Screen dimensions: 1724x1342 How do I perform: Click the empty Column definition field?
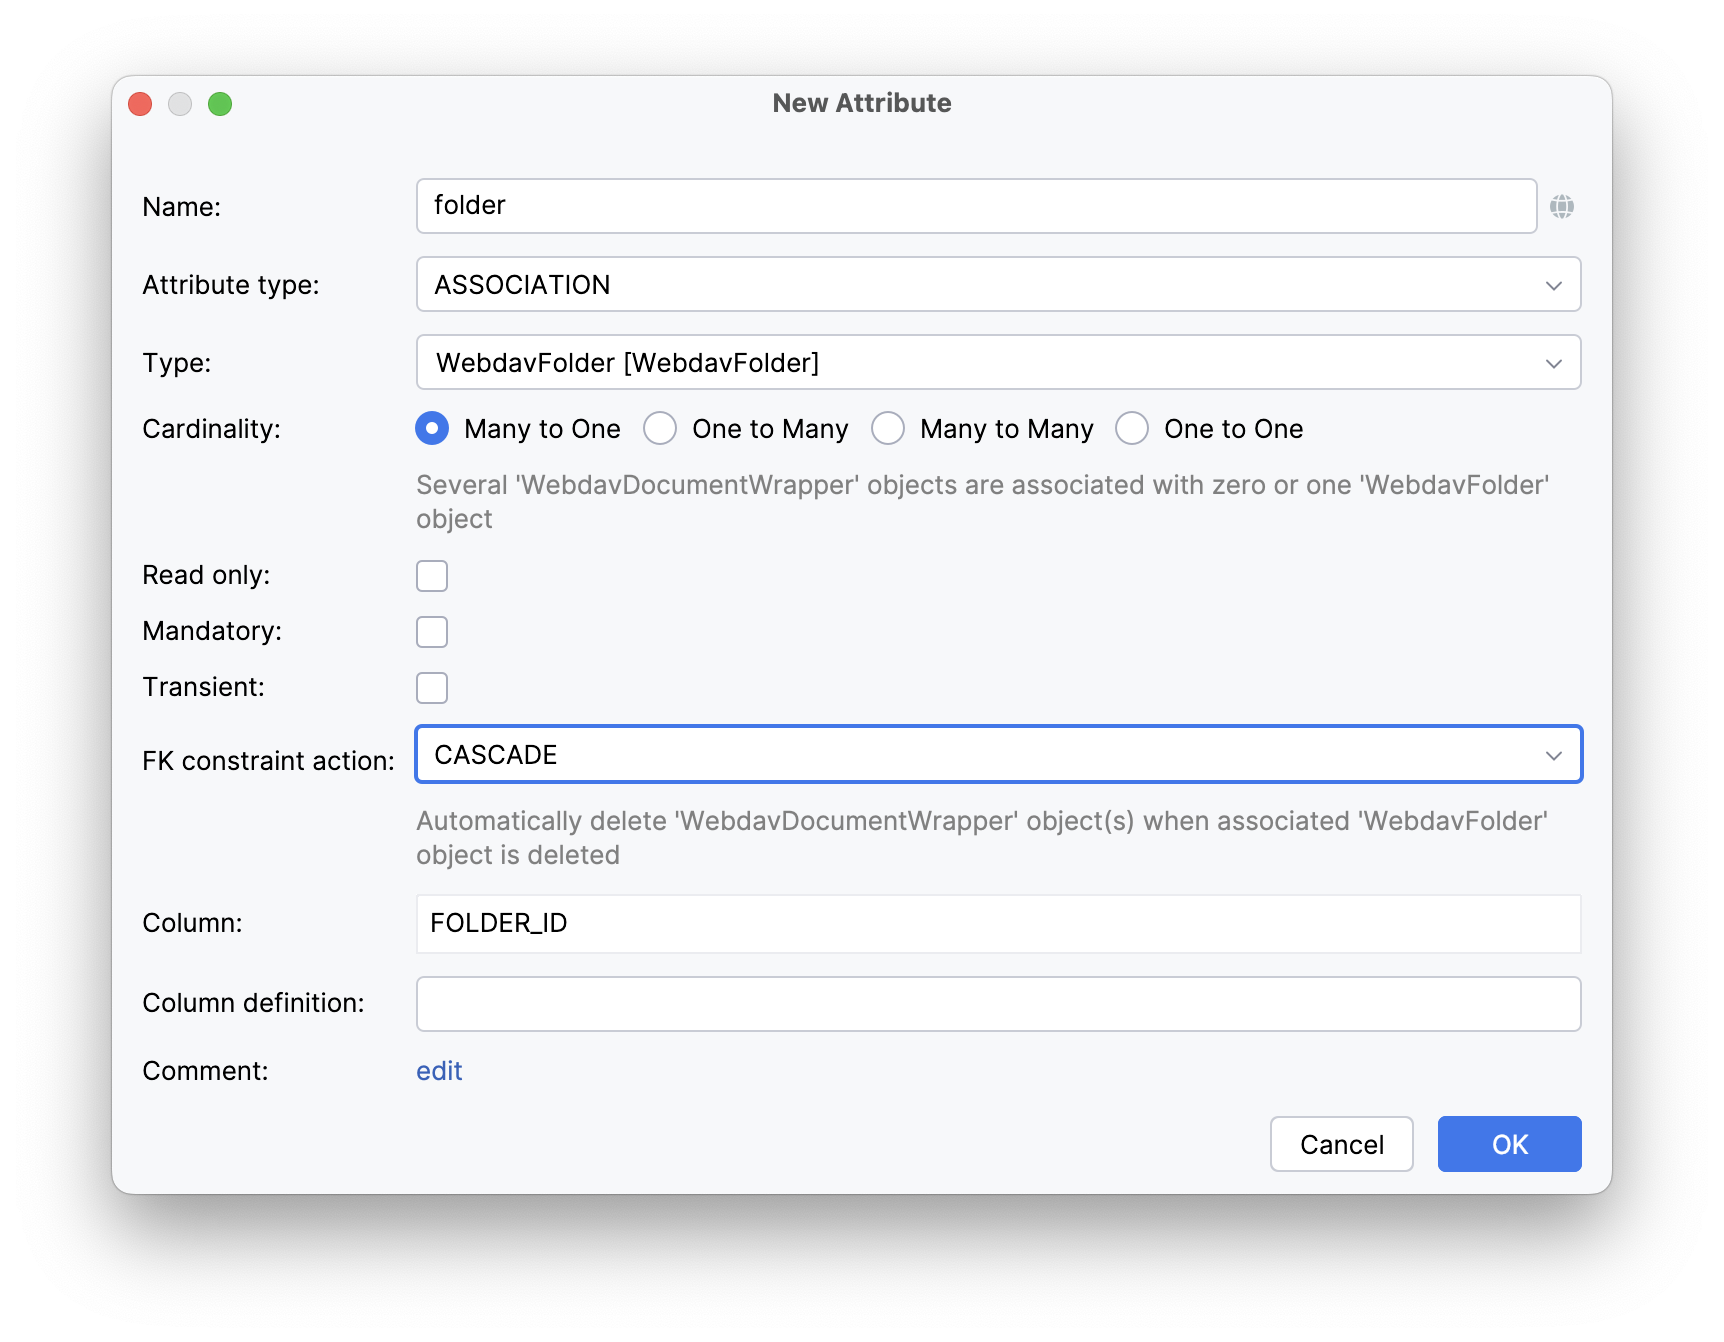(x=900, y=1003)
